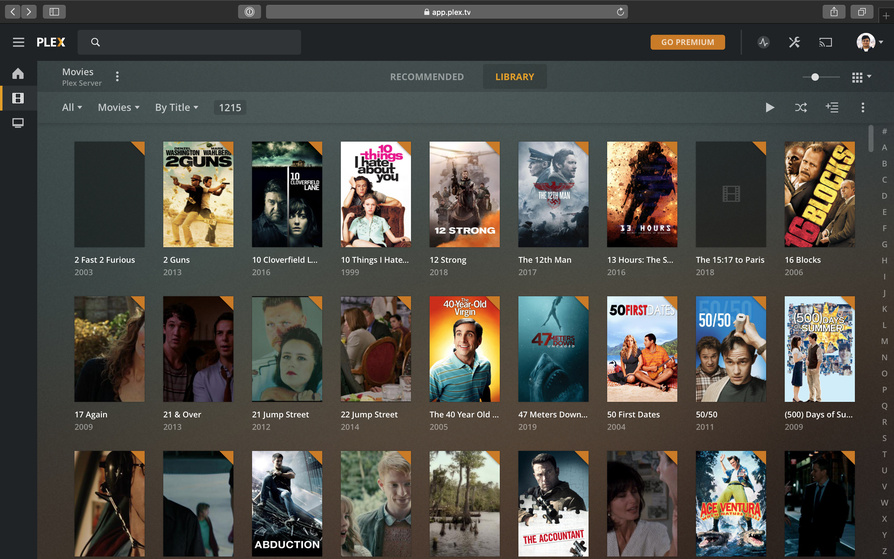894x559 pixels.
Task: Open the grid view mode dropdown
Action: point(861,77)
